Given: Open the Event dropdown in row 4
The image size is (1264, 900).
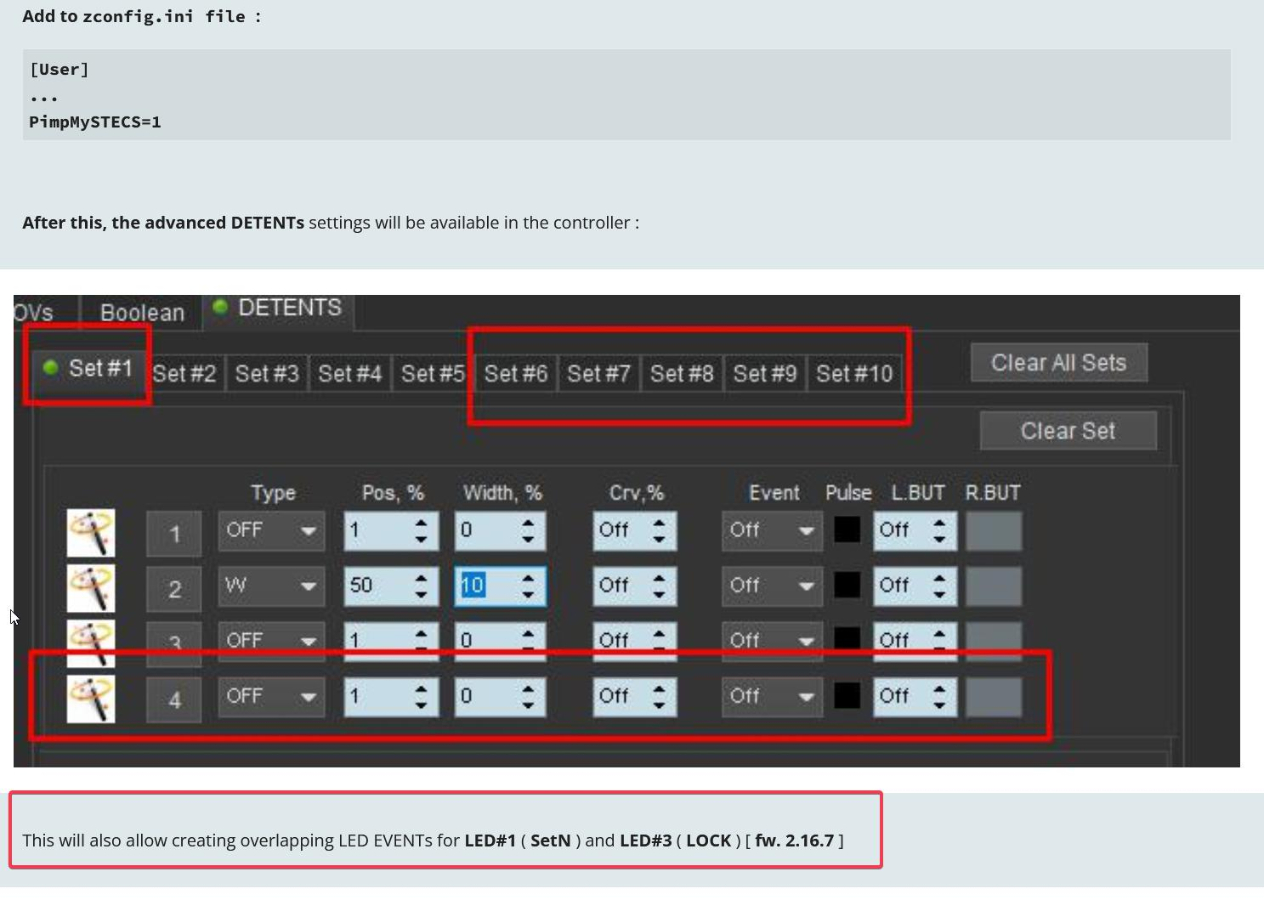Looking at the screenshot, I should [772, 696].
